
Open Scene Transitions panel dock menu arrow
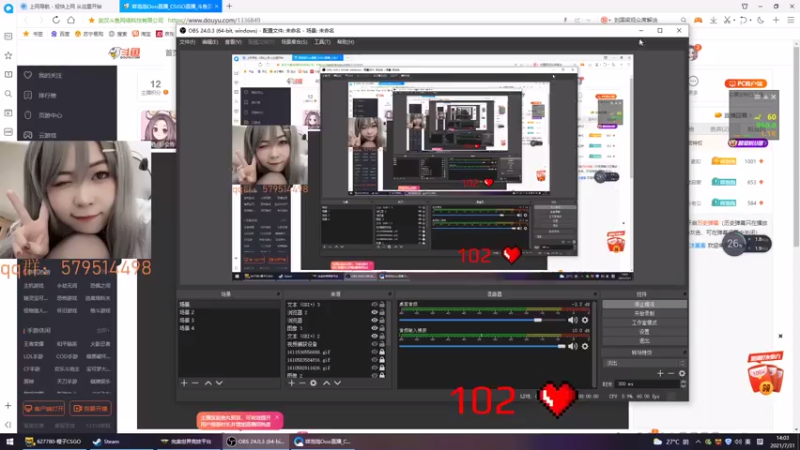(x=685, y=353)
